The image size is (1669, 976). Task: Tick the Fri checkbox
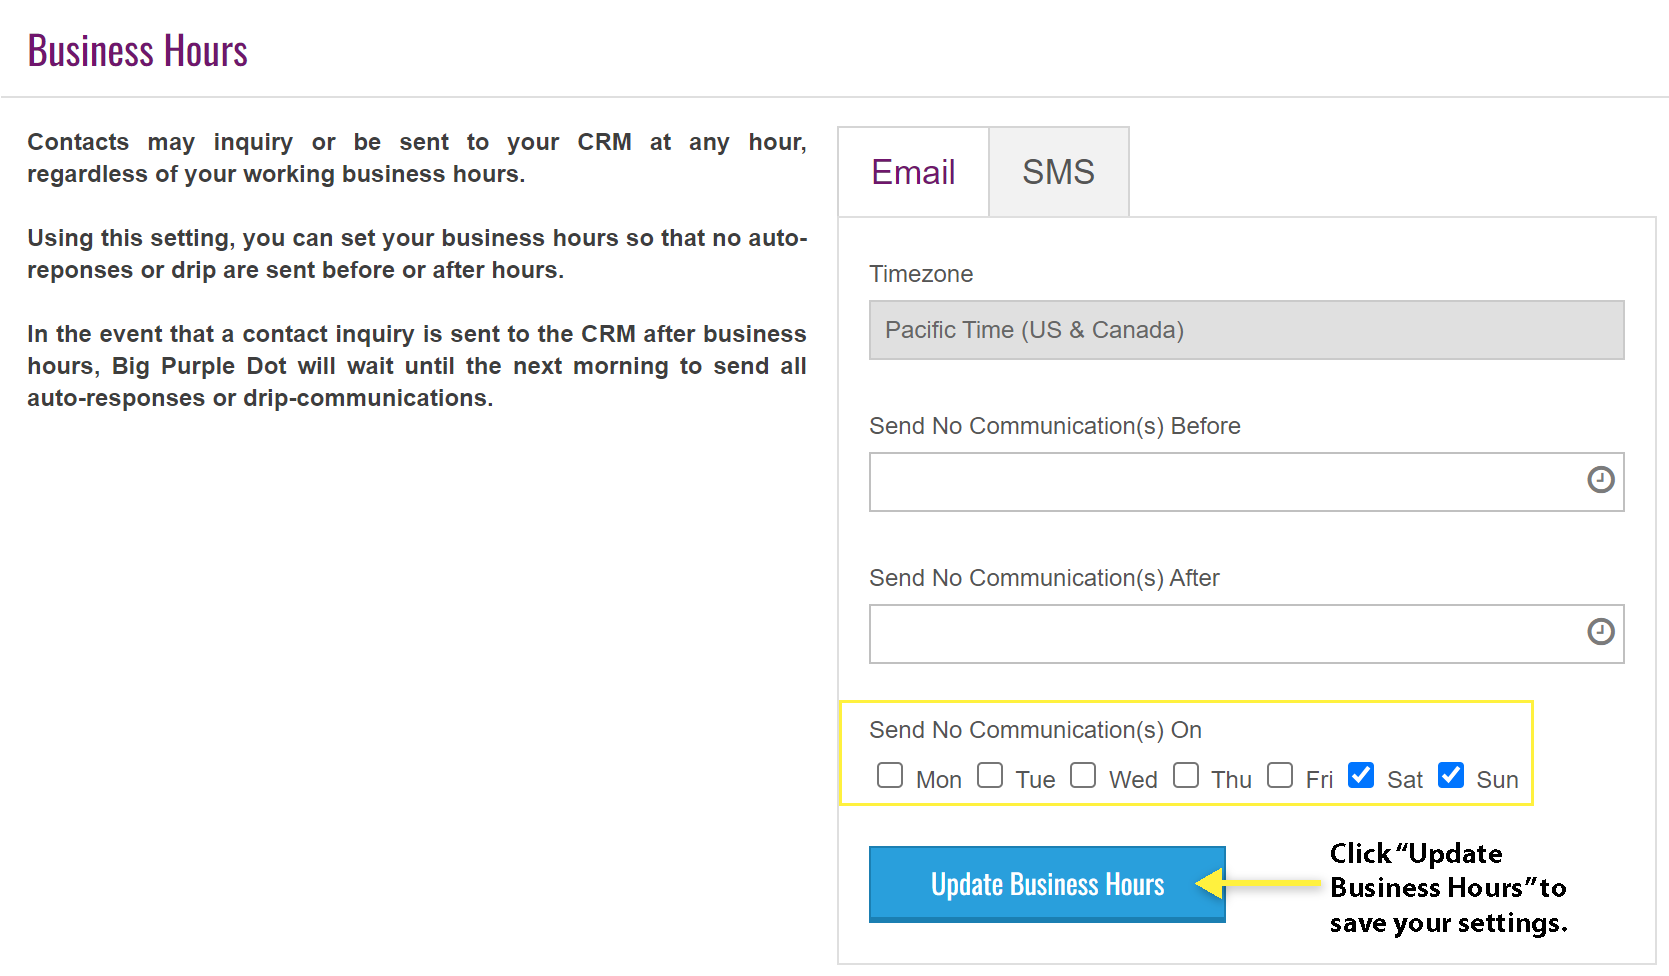pyautogui.click(x=1280, y=776)
